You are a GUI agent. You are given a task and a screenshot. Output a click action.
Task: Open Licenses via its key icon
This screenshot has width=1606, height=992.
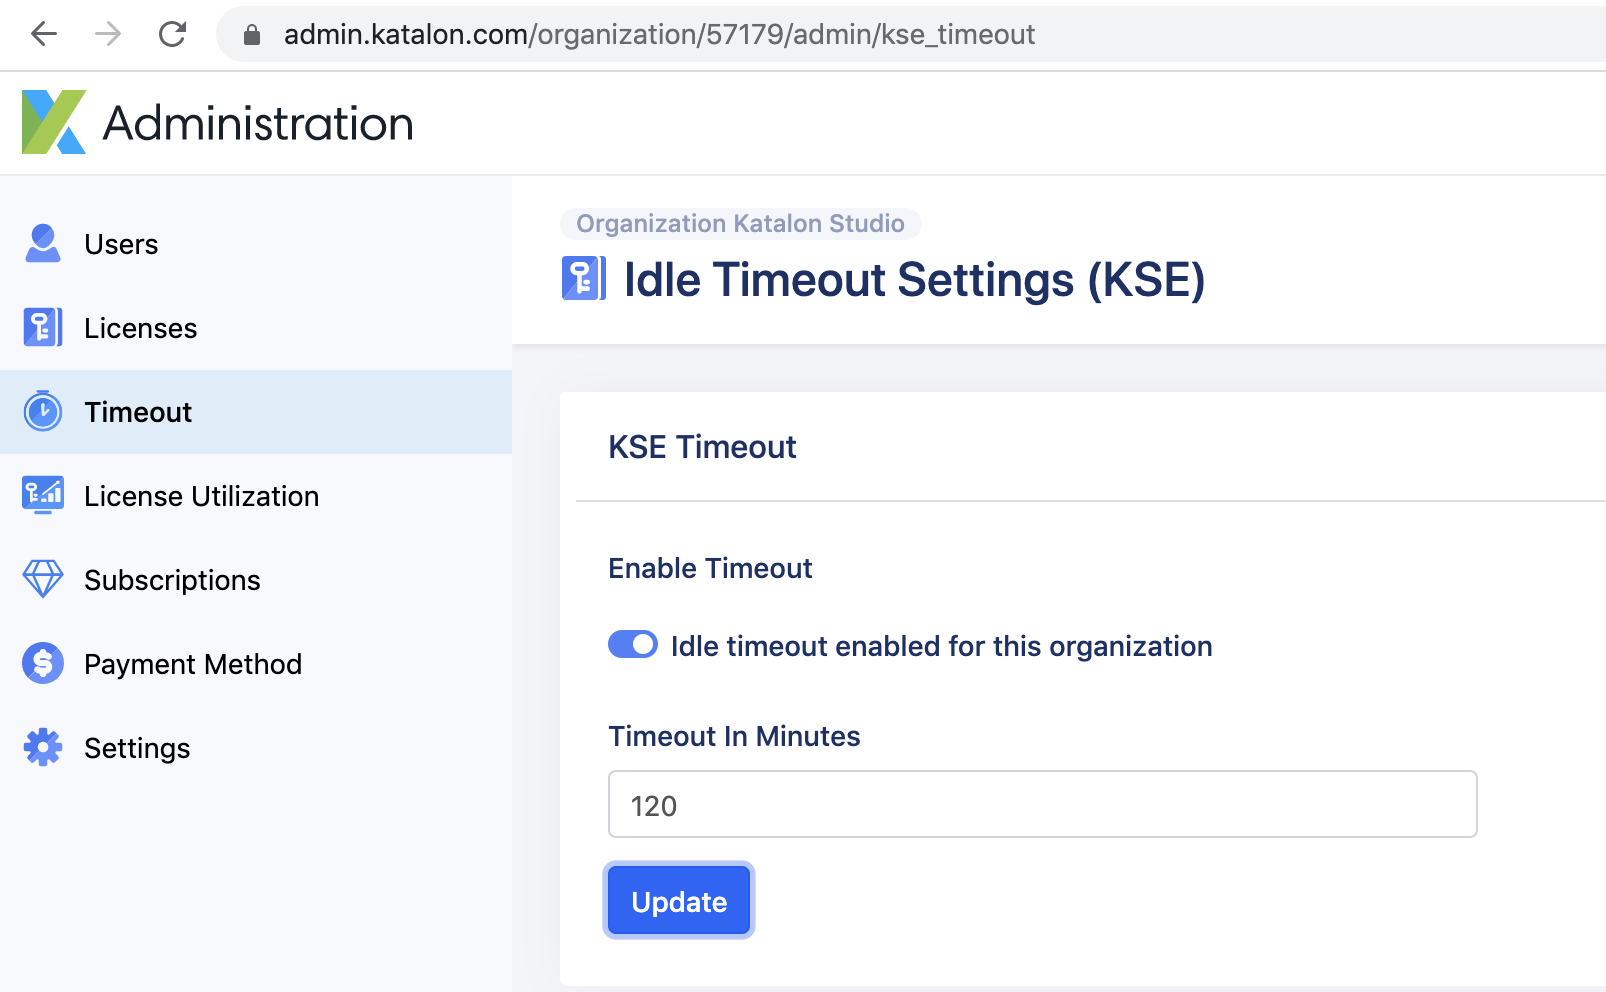click(43, 328)
